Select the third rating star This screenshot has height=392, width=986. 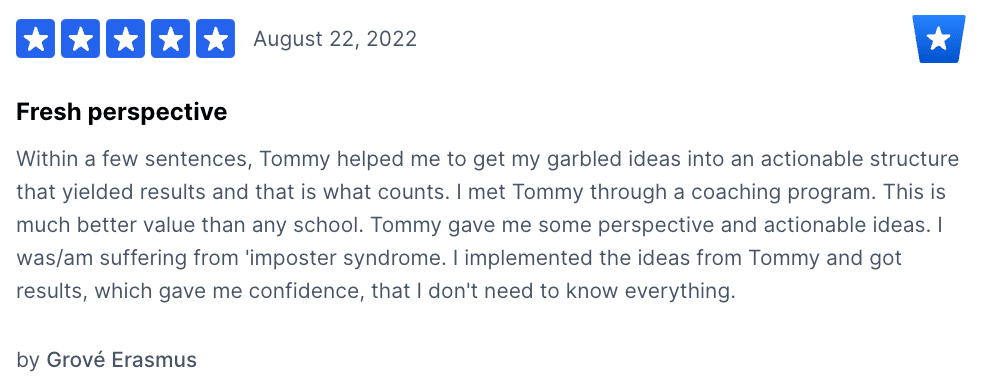point(126,38)
